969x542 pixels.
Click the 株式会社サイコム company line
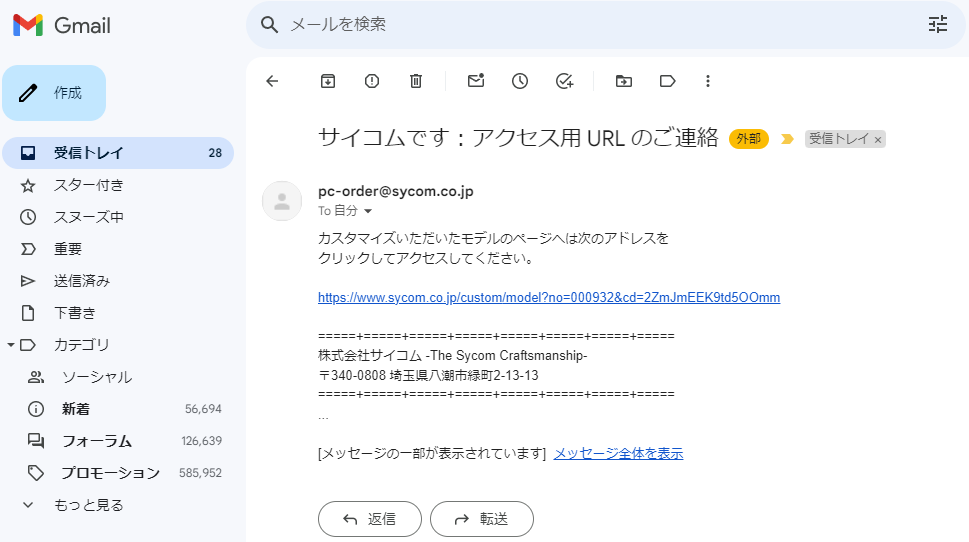click(452, 355)
